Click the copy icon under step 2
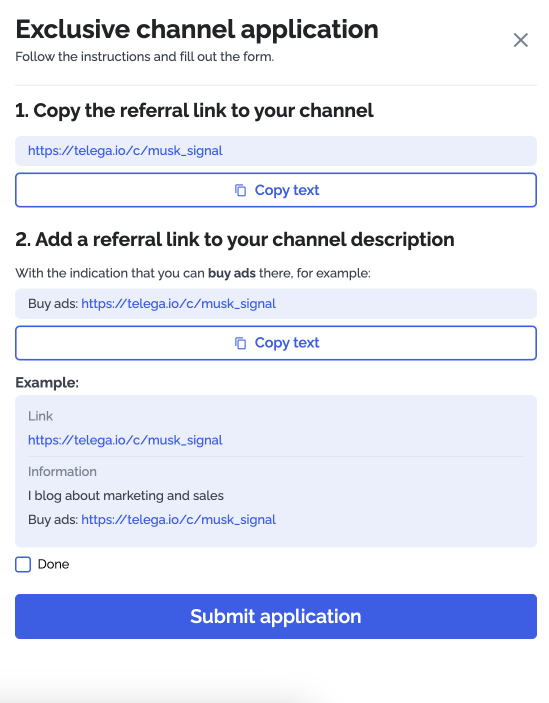This screenshot has height=703, width=549. coord(241,343)
